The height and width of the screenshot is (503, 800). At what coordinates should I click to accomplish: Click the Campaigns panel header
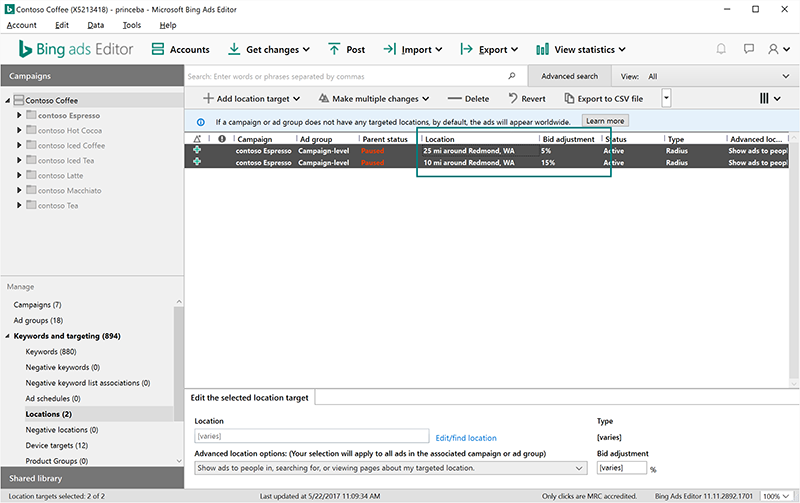point(92,76)
